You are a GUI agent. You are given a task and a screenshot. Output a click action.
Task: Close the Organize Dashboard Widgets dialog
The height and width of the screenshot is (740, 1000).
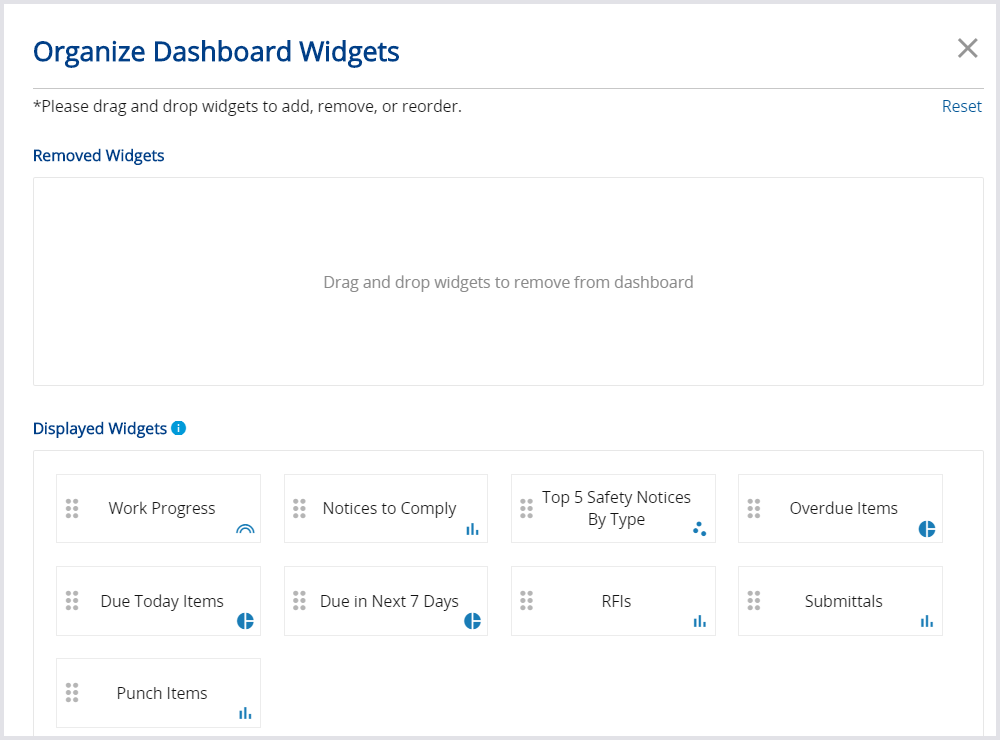coord(967,48)
